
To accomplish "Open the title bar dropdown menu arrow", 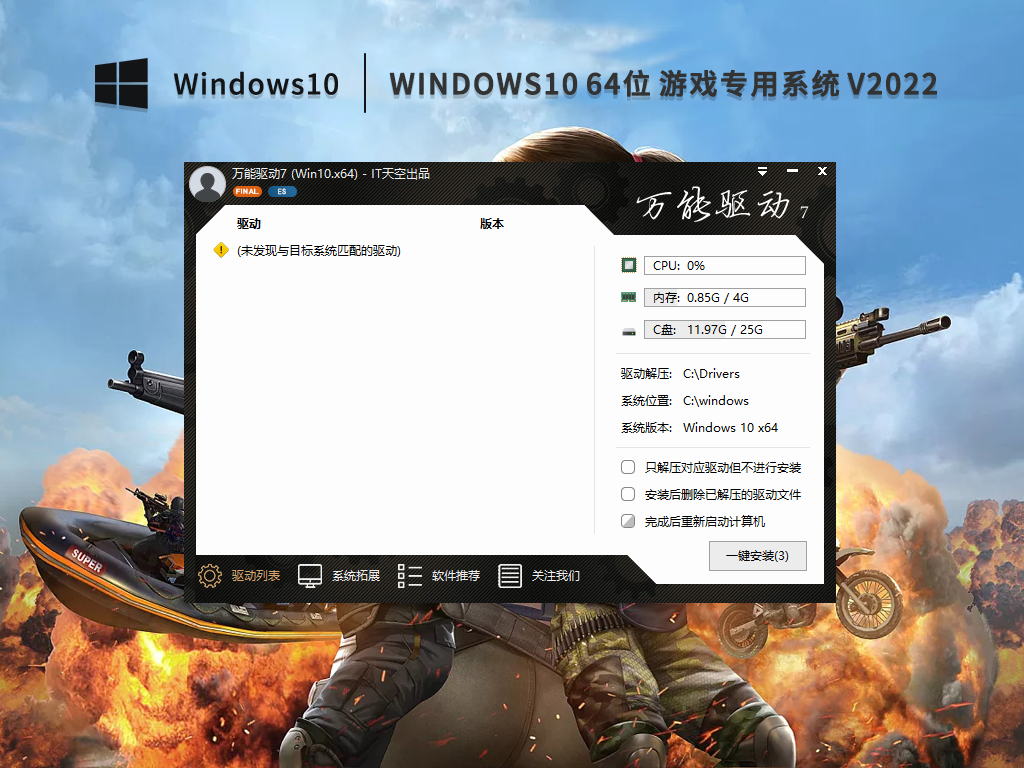I will [762, 171].
